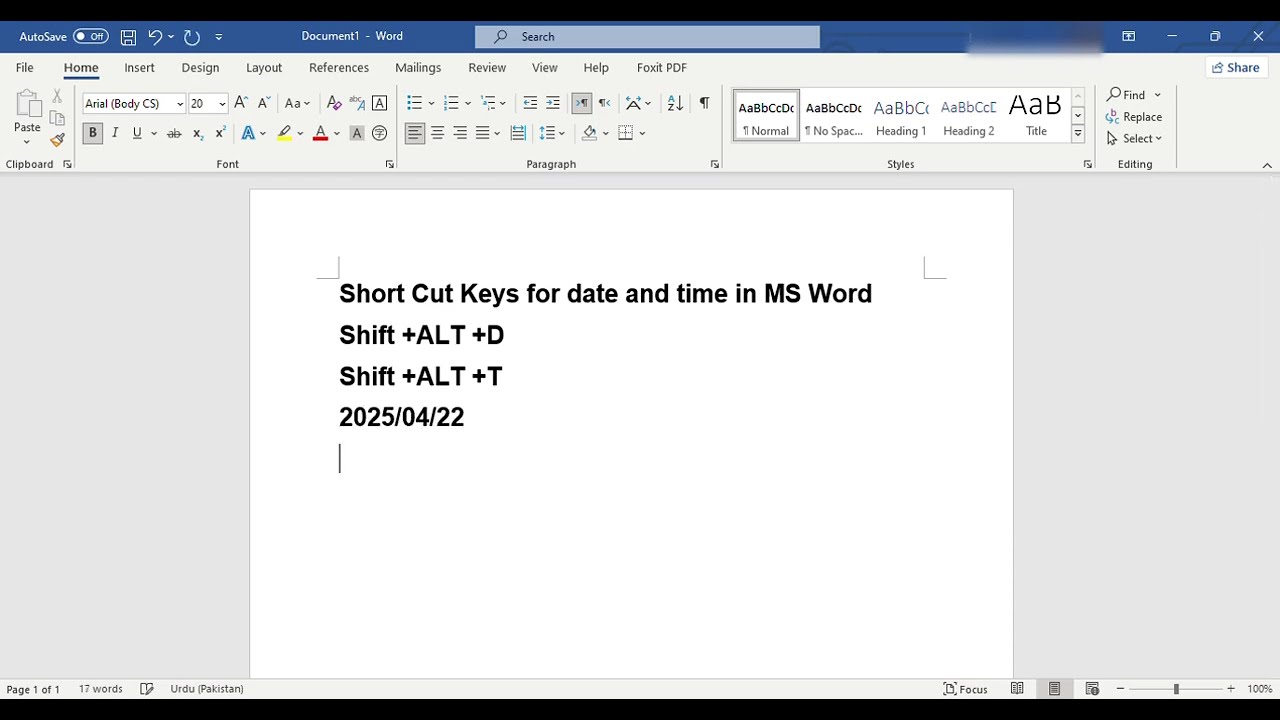
Task: Open the File menu
Action: [25, 68]
